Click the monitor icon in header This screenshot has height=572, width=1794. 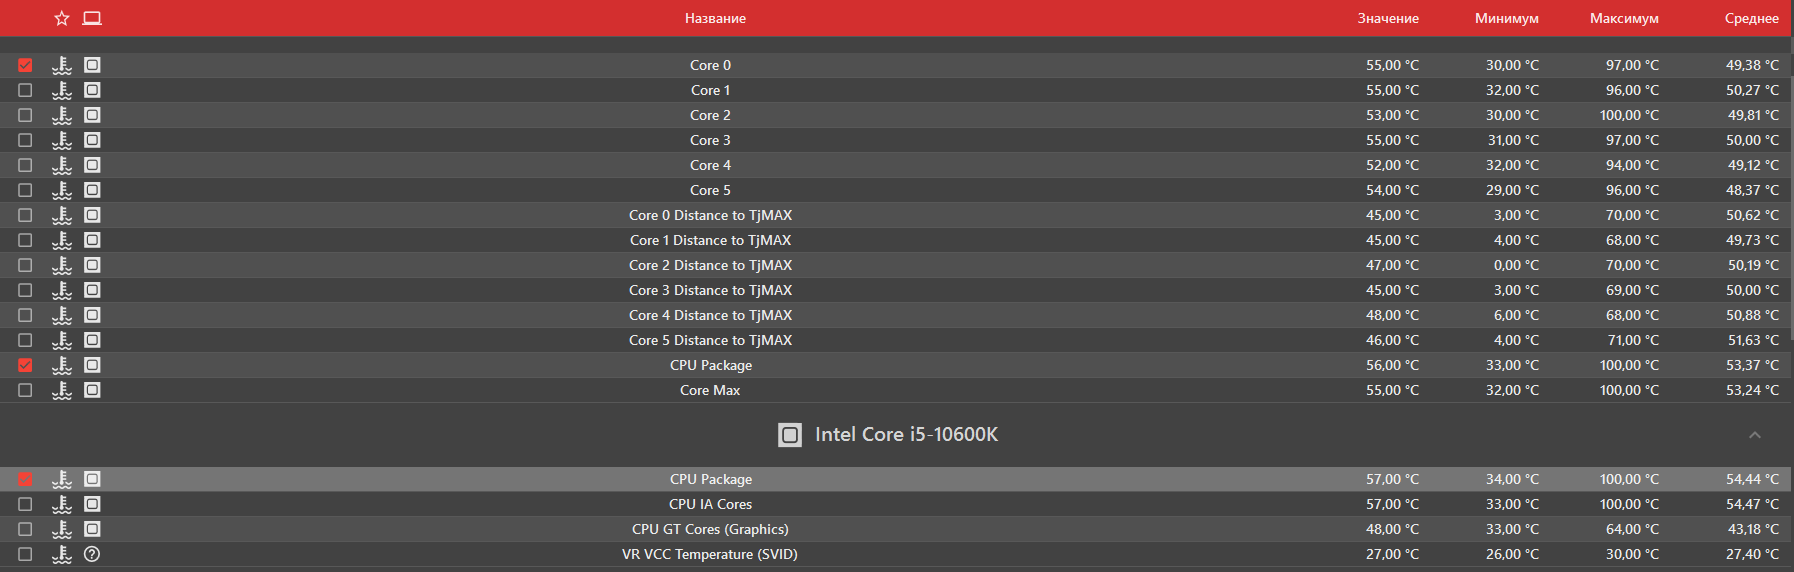[92, 18]
